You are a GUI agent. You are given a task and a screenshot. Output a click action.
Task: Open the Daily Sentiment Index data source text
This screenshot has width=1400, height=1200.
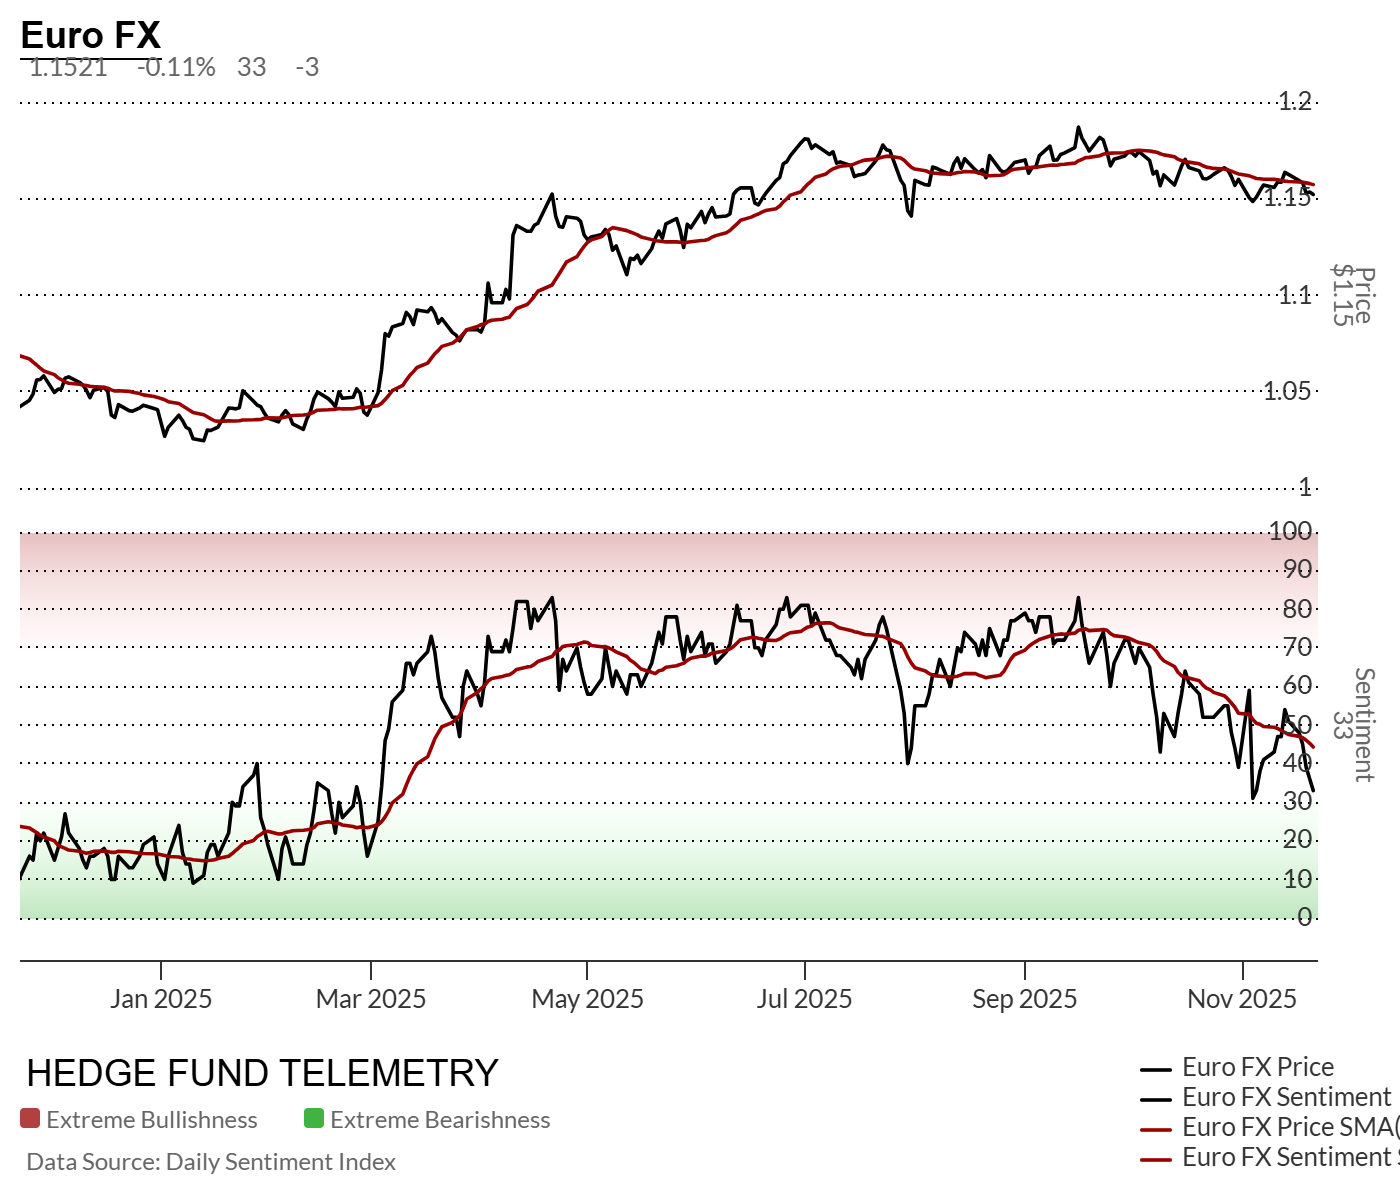pyautogui.click(x=211, y=1162)
